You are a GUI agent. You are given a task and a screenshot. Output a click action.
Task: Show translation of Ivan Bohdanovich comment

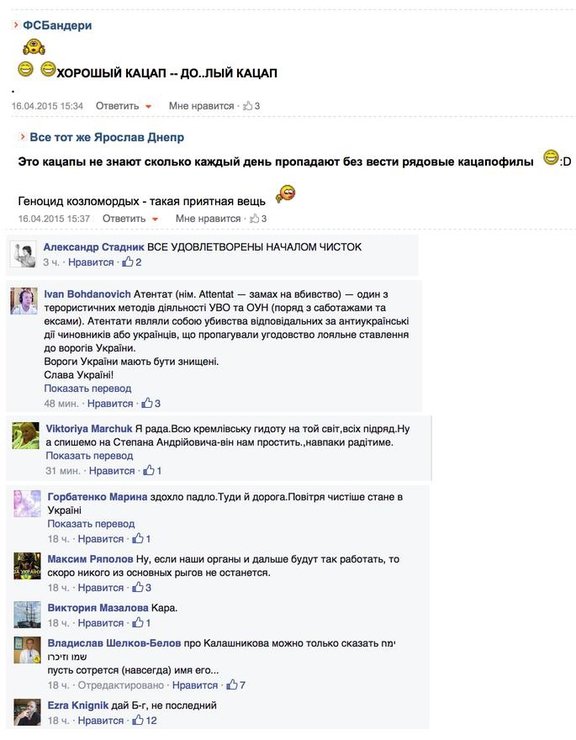[87, 388]
